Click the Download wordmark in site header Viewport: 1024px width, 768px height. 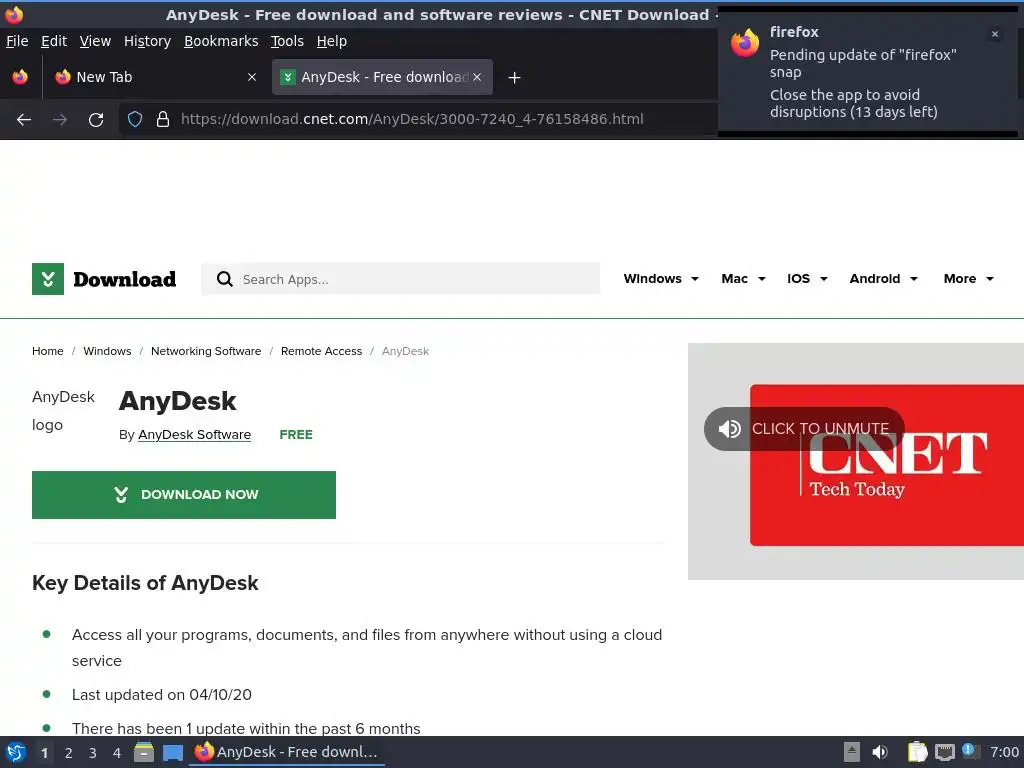pyautogui.click(x=125, y=280)
